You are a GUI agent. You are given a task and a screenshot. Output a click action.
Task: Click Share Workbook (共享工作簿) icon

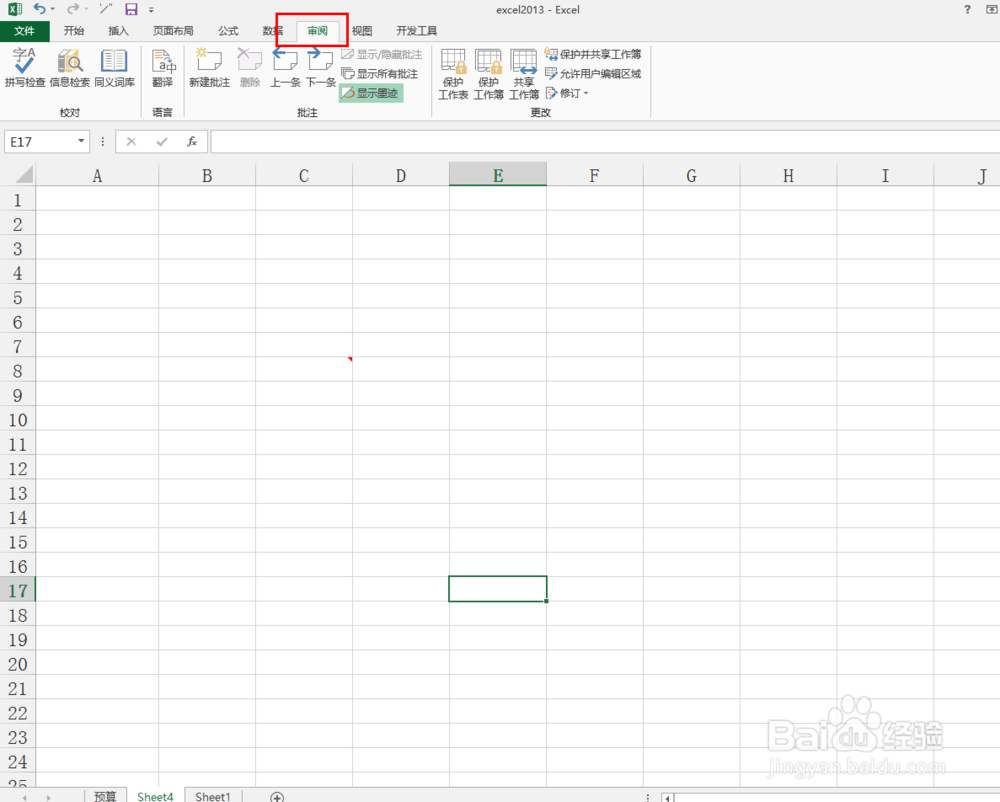click(x=524, y=74)
